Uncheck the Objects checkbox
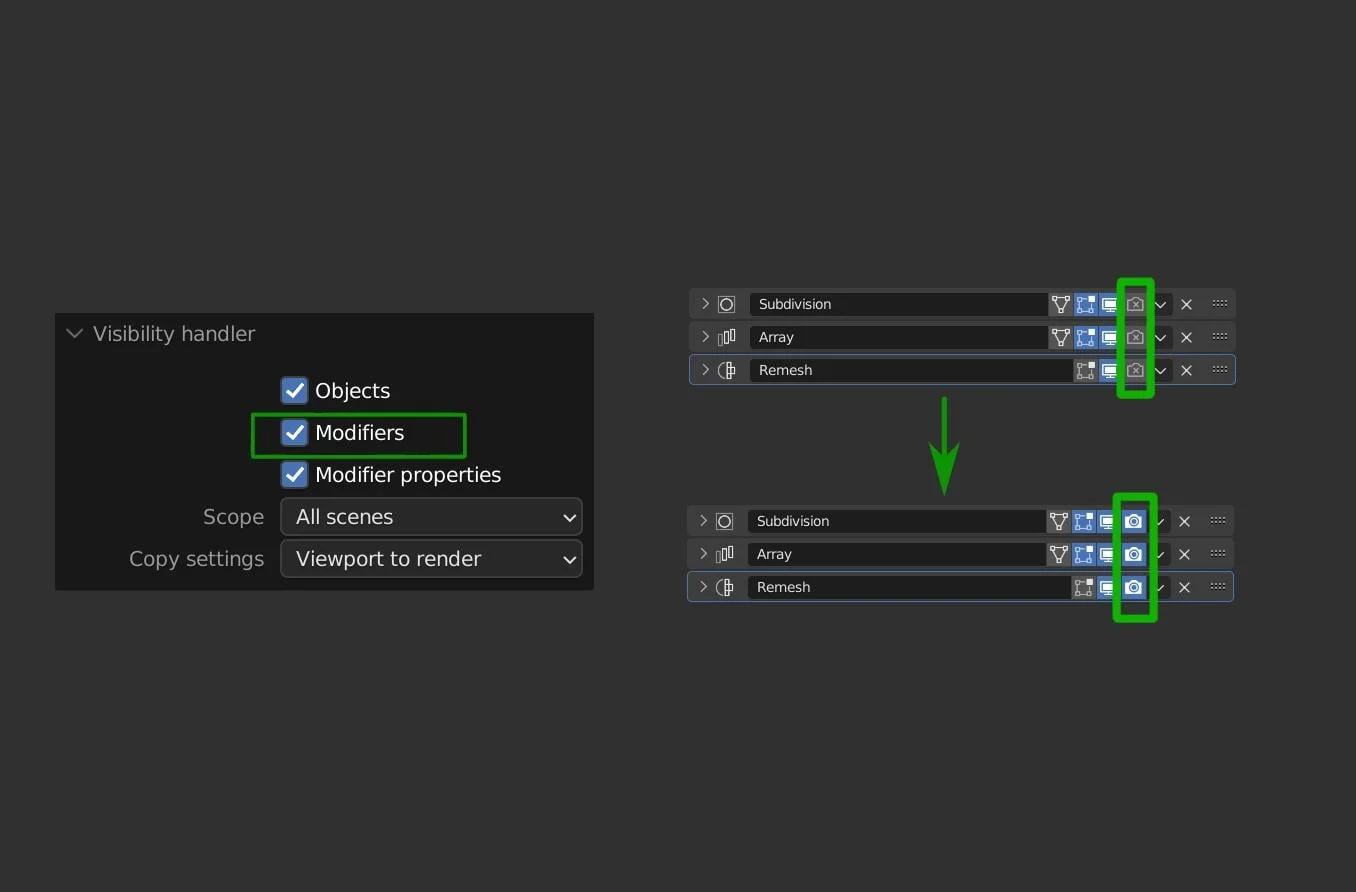1356x892 pixels. (x=294, y=390)
